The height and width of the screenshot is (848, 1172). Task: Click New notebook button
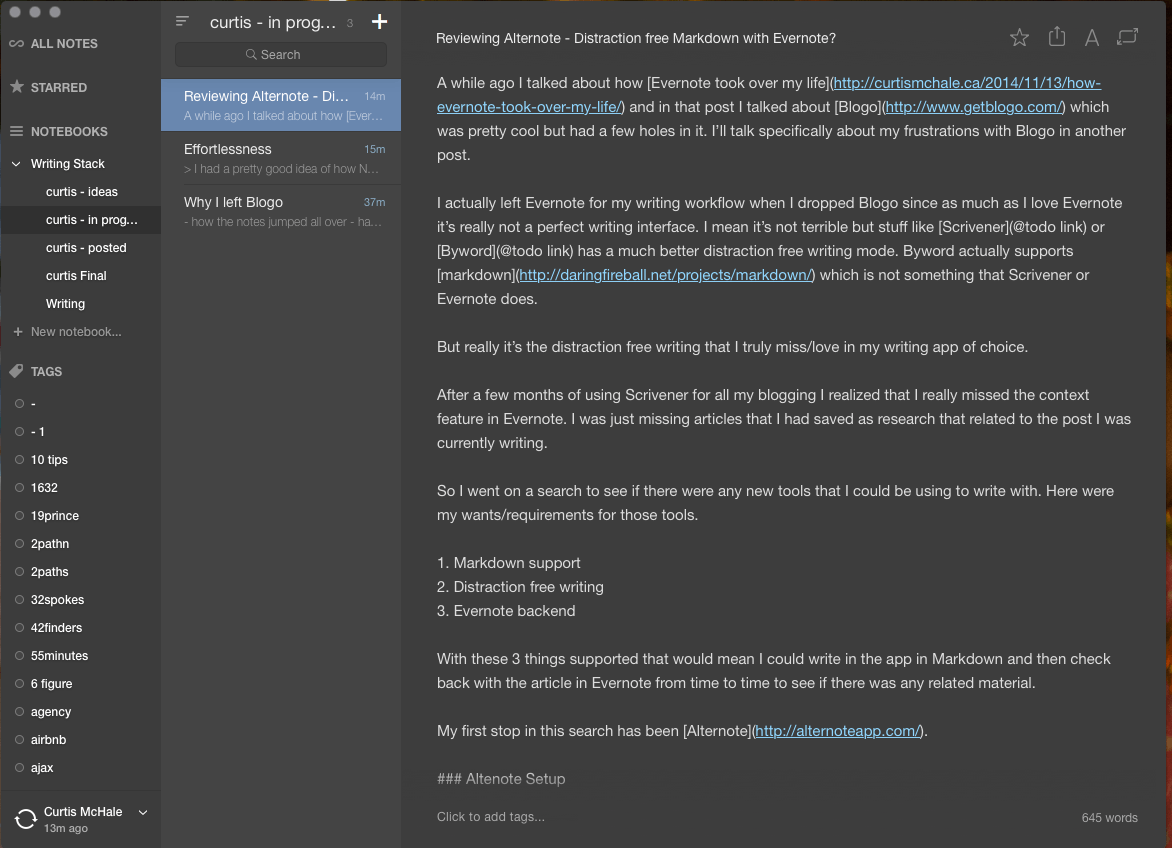tap(75, 332)
